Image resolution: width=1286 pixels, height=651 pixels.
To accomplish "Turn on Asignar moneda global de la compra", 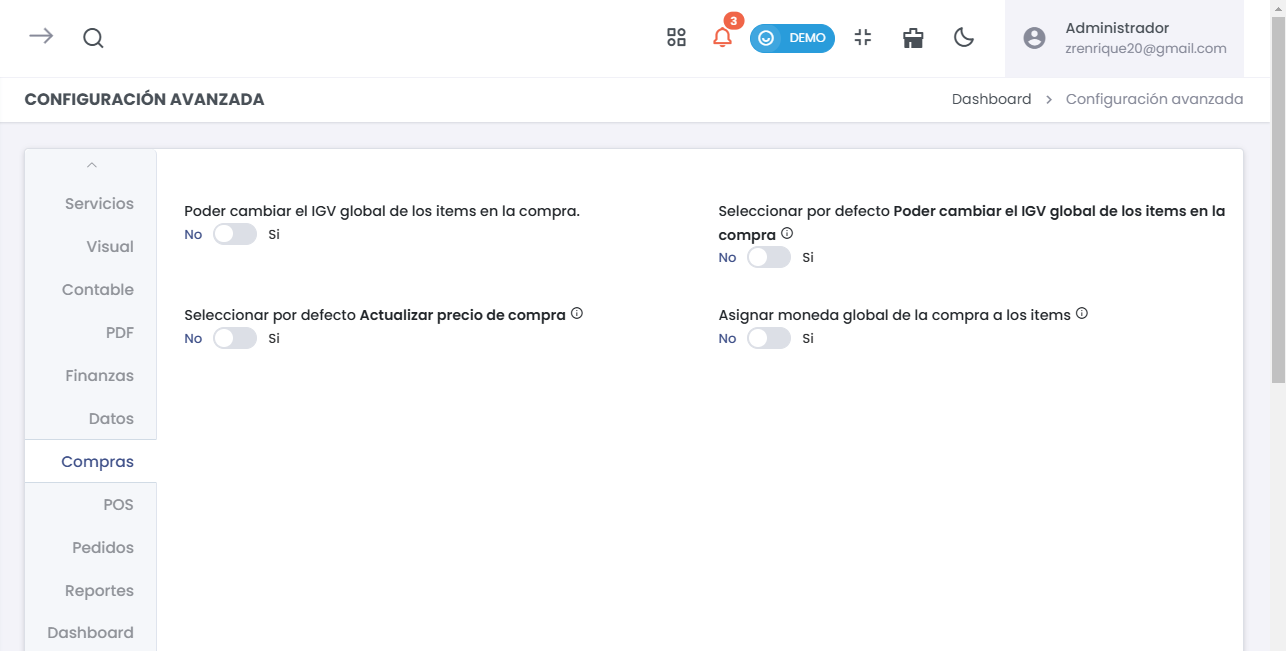I will pos(768,338).
